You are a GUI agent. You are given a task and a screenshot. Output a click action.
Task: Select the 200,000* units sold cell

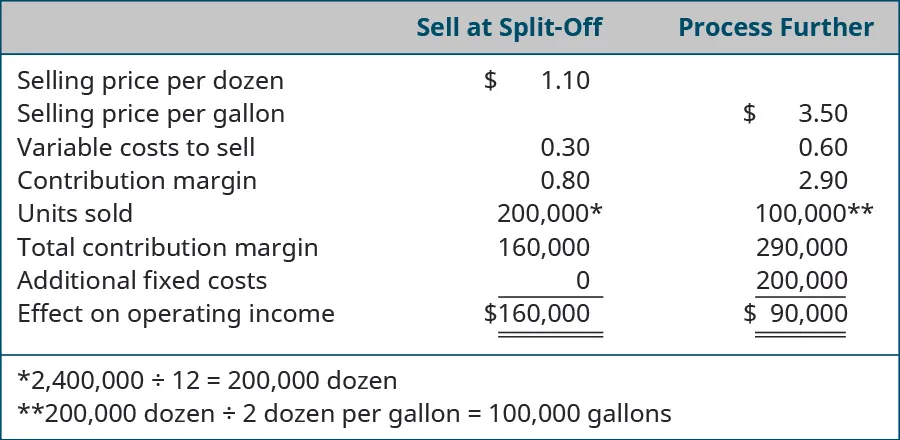click(x=549, y=214)
